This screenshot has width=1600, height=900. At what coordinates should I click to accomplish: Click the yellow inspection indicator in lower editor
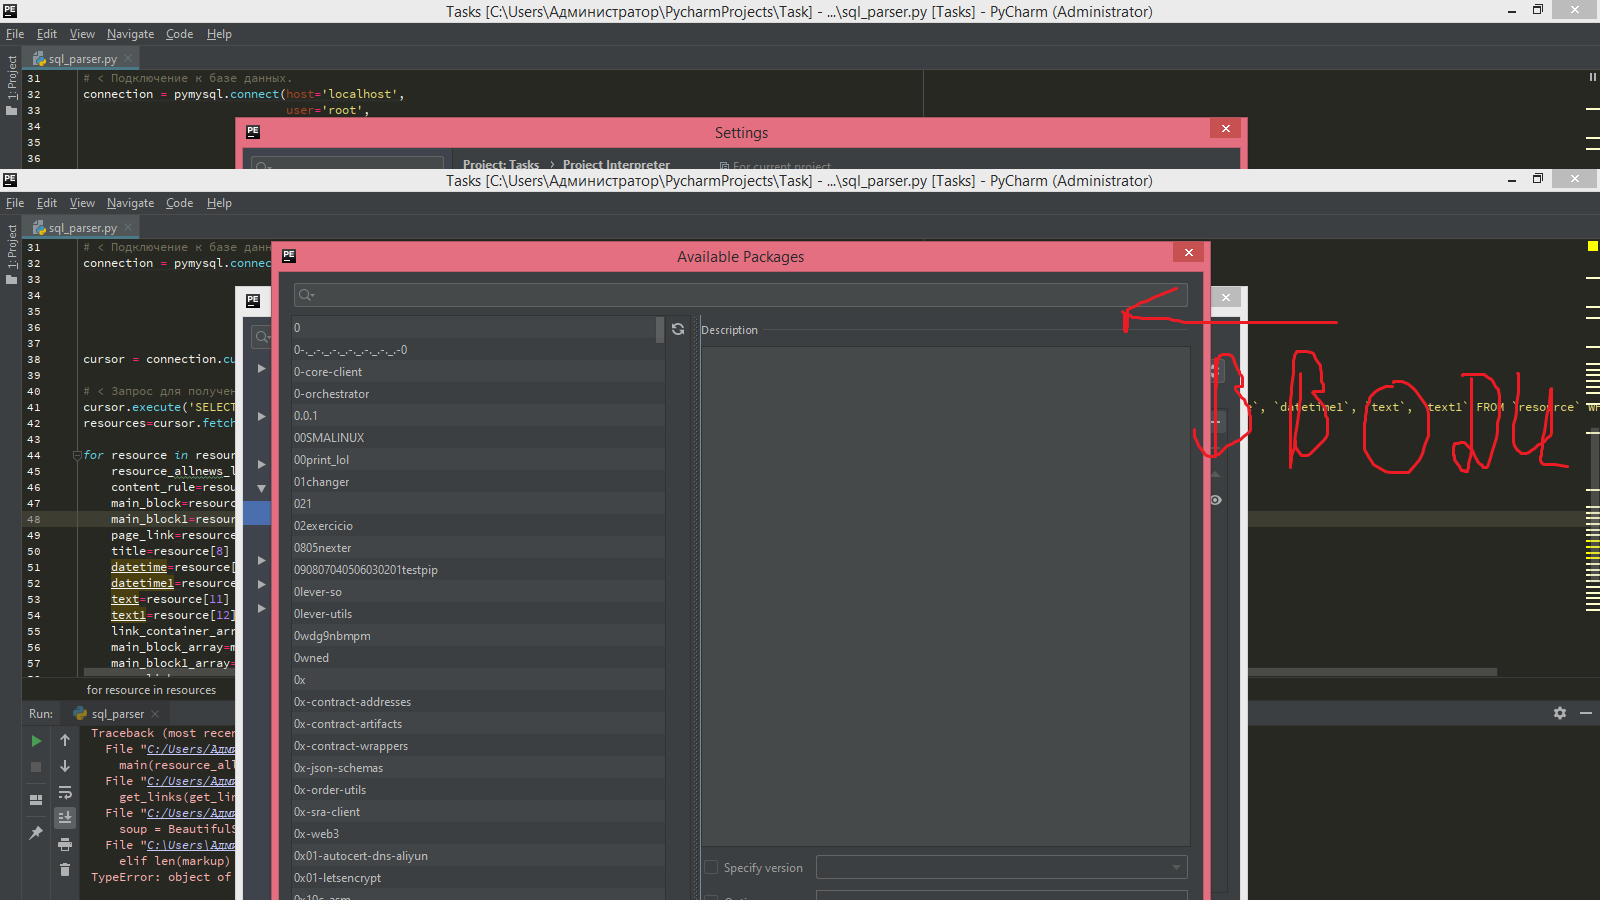tap(1593, 246)
